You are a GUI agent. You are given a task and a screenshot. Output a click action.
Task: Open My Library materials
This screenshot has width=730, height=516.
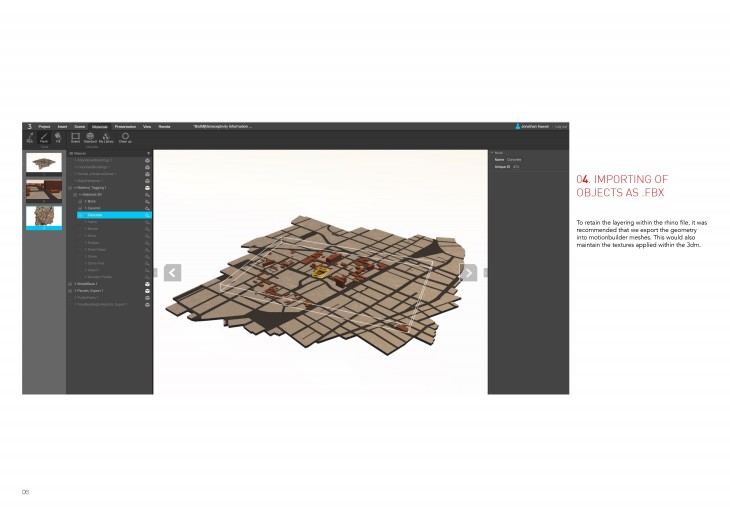click(106, 138)
